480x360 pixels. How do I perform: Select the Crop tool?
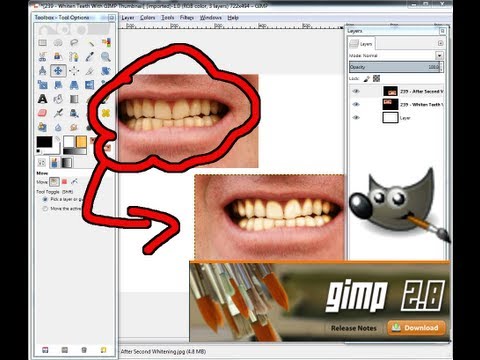[90, 71]
